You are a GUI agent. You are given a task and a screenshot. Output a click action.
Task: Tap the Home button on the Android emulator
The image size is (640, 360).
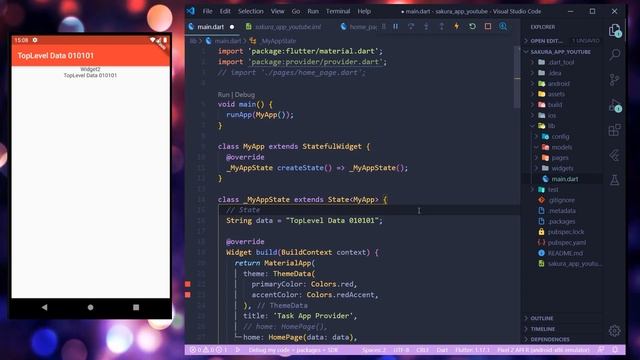(91, 307)
